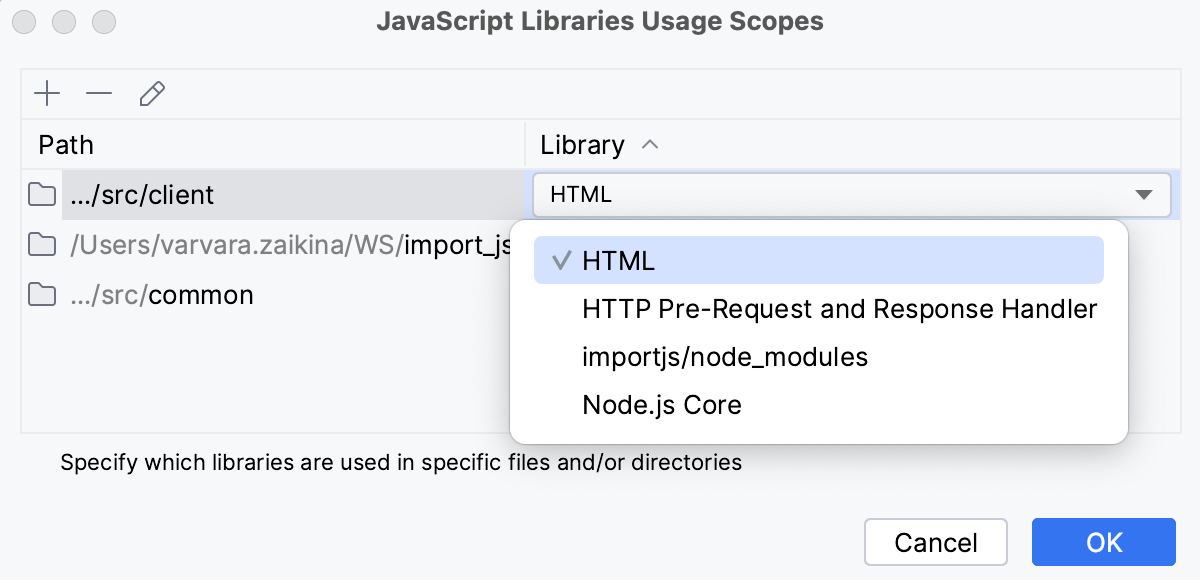Click the add scope plus icon

46,93
